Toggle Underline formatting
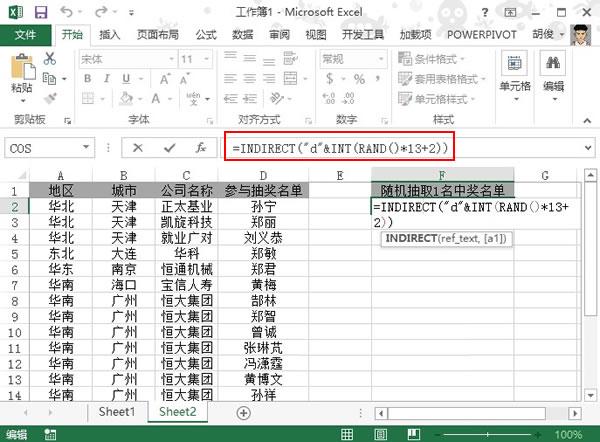 click(x=126, y=79)
